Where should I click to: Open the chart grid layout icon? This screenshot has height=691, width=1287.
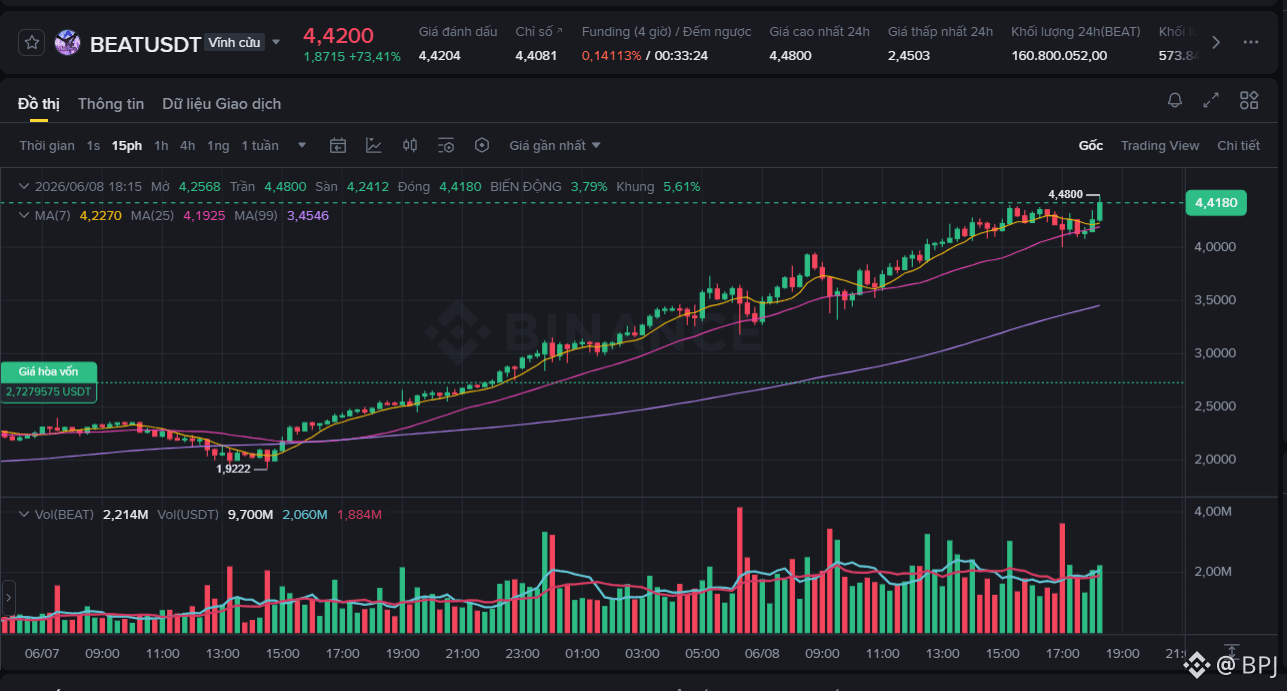[x=1249, y=100]
